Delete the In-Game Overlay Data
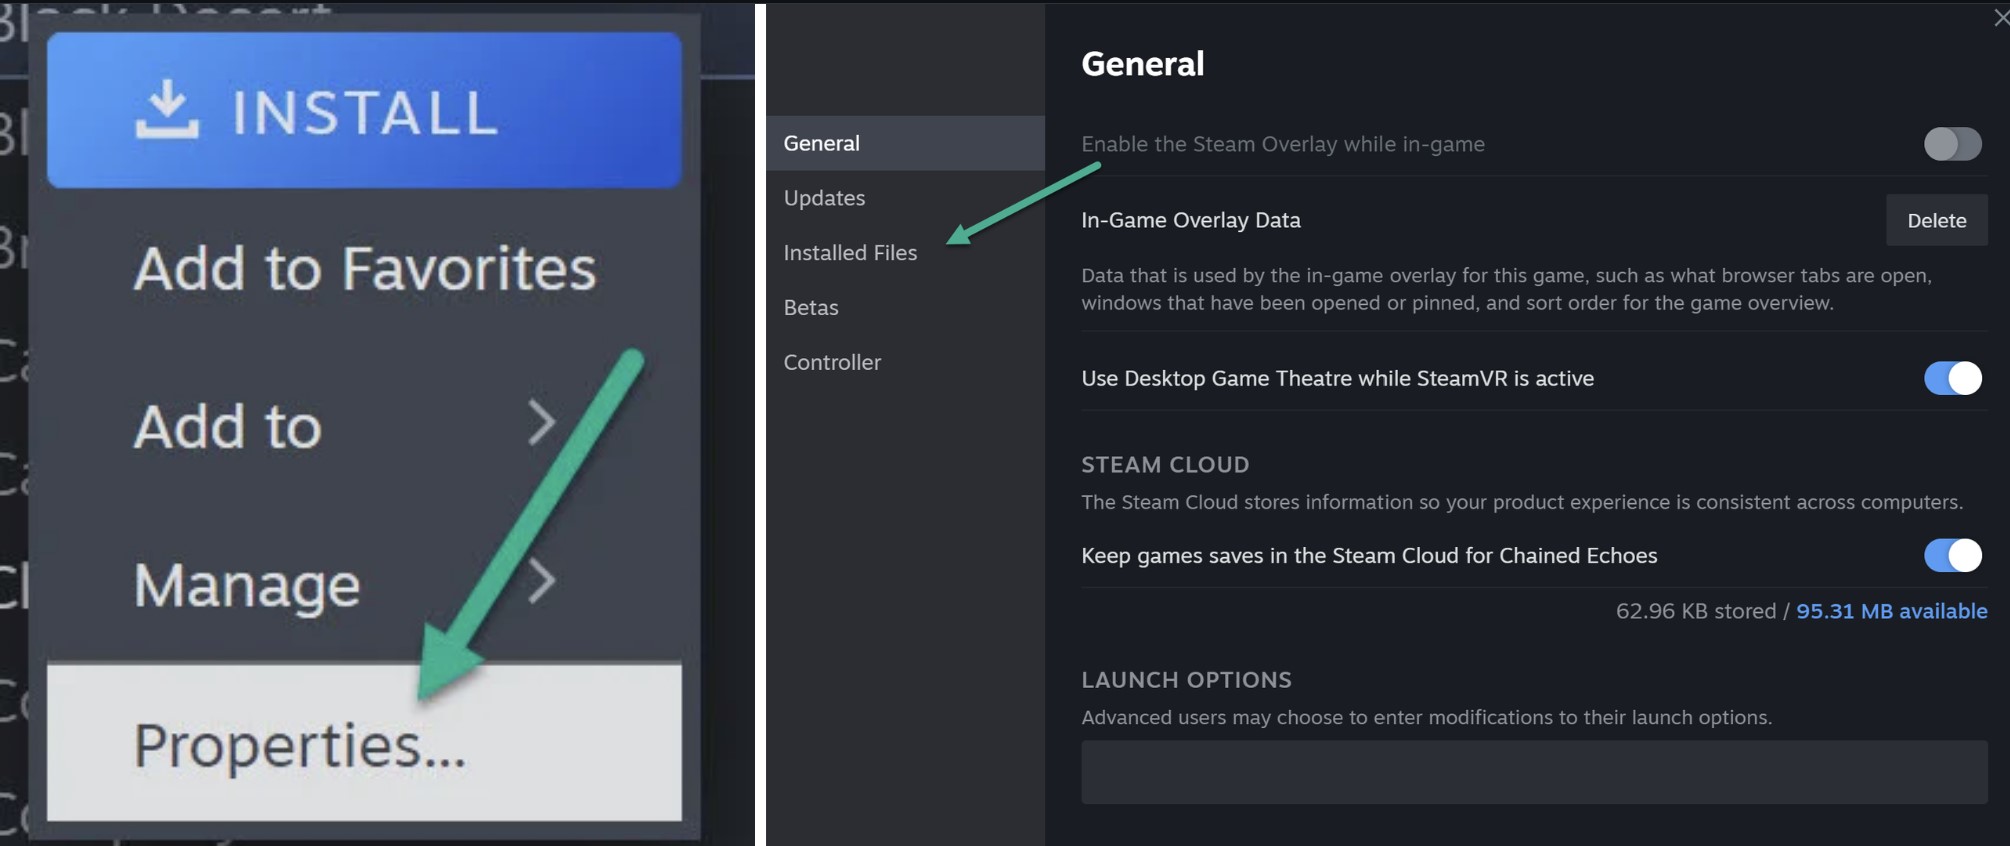 pos(1936,220)
